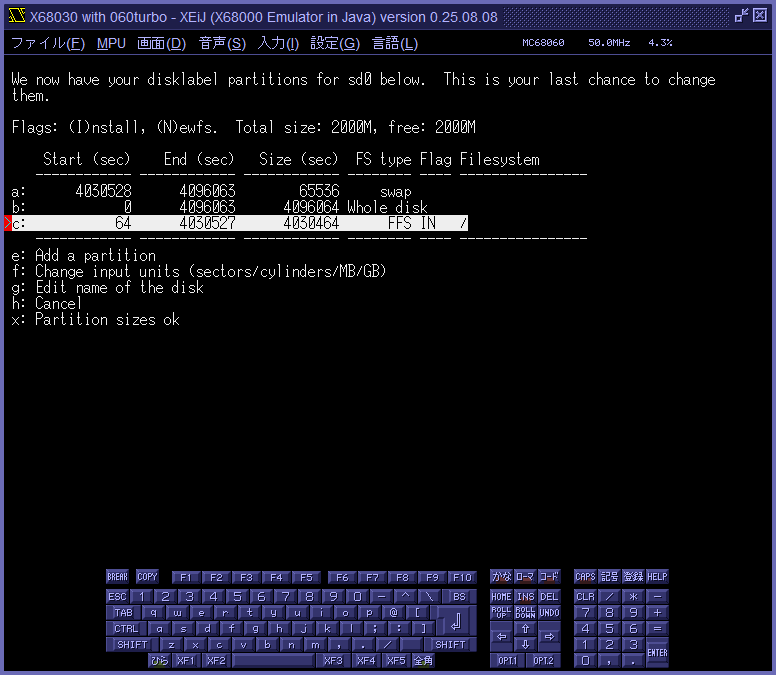
Task: Toggle the 全角 full-width key
Action: (424, 660)
